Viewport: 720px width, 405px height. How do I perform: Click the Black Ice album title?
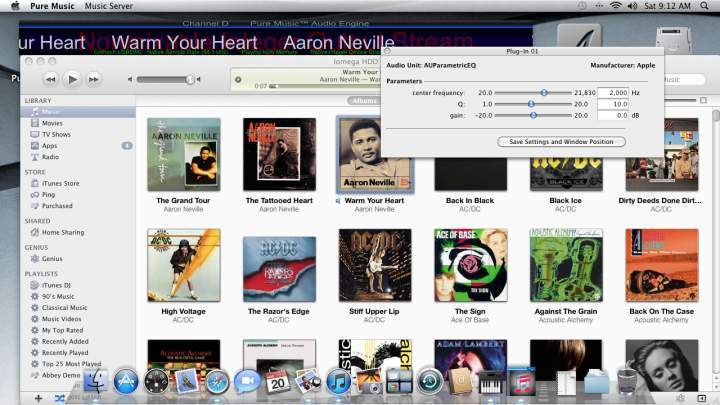pos(565,201)
